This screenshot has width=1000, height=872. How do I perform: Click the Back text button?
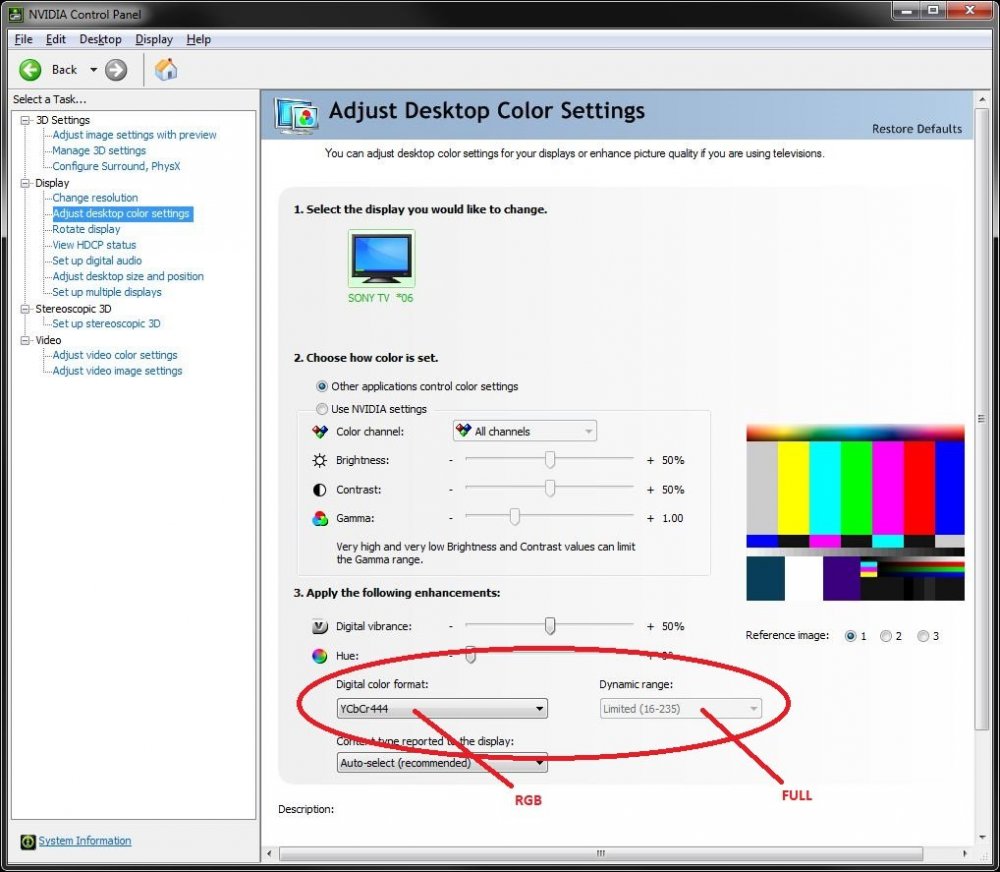click(x=64, y=70)
